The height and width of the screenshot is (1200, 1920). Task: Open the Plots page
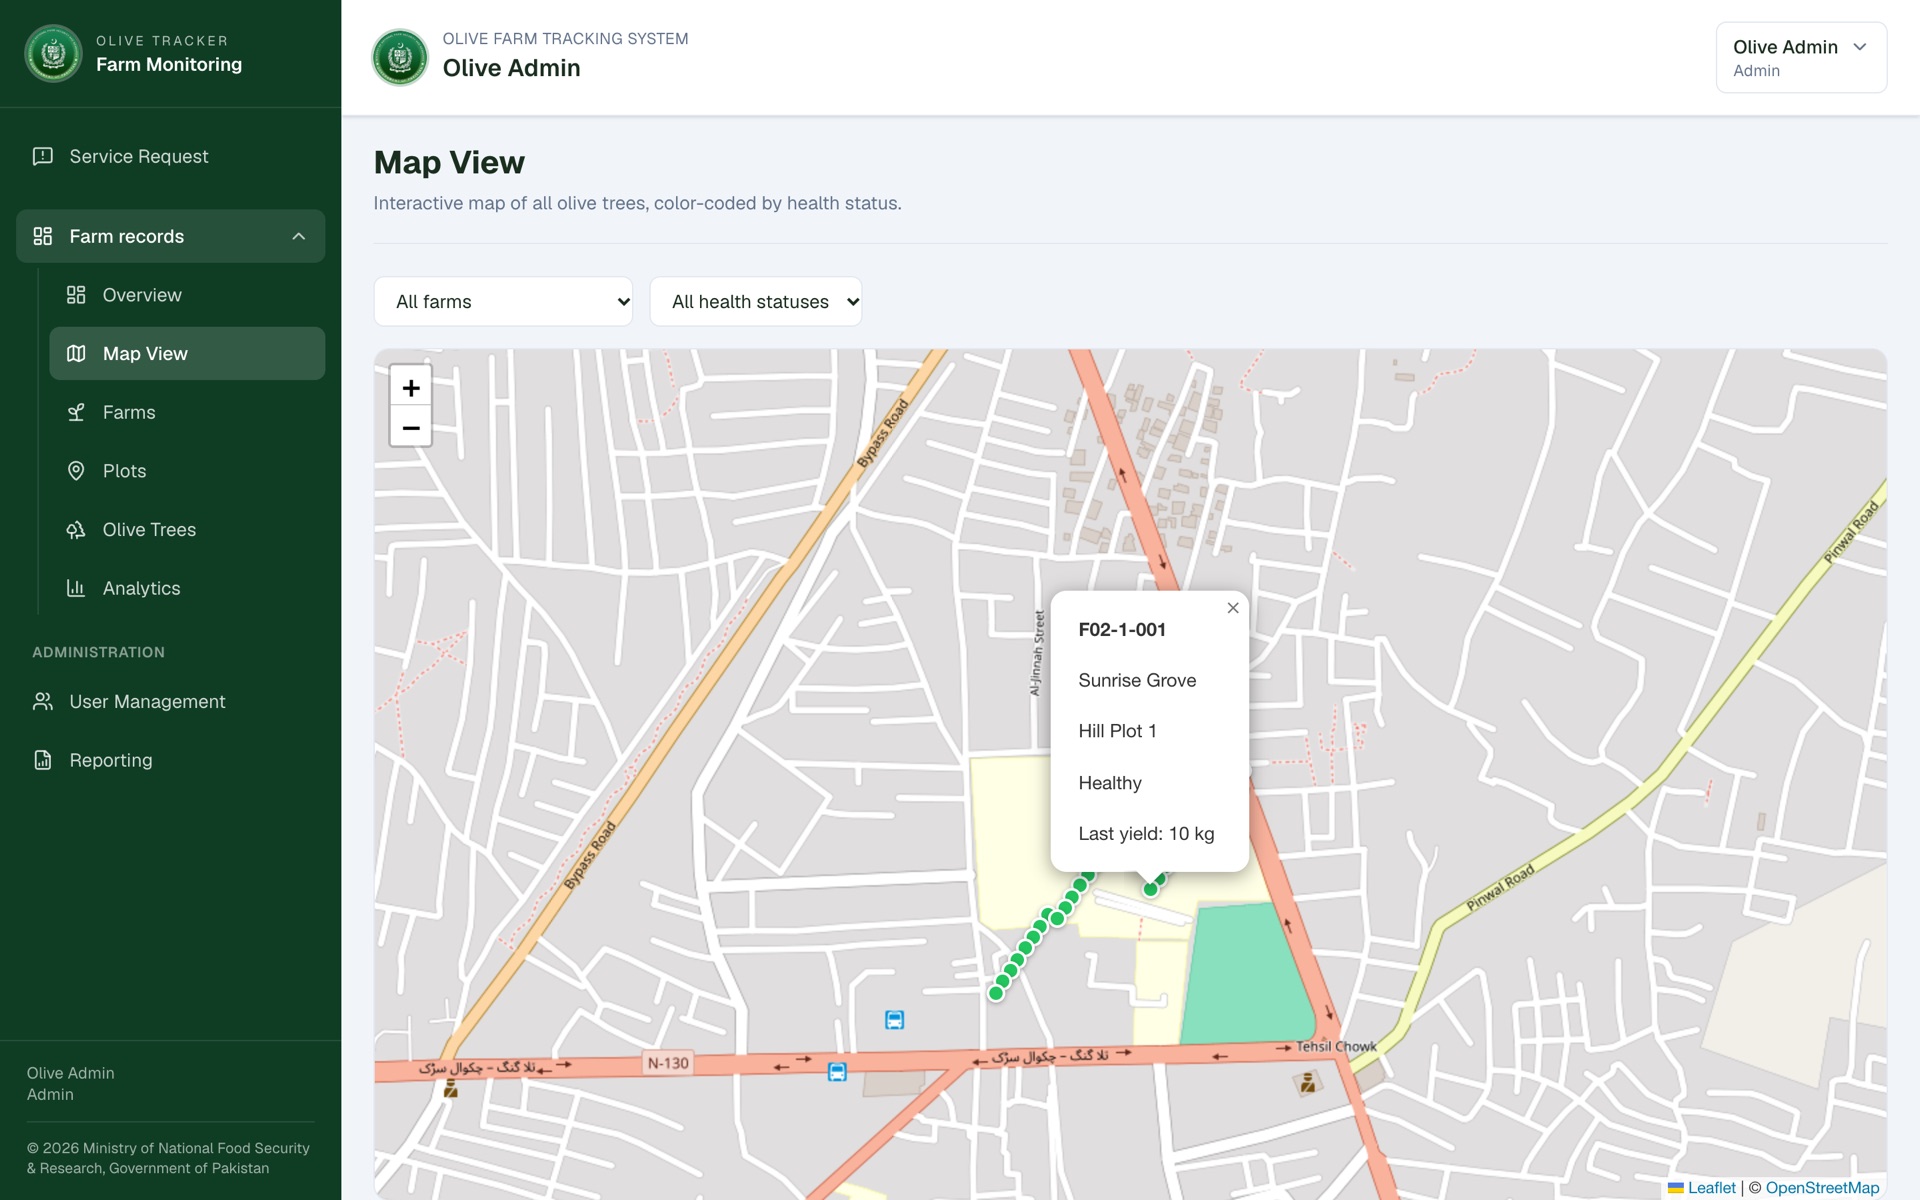tap(187, 471)
